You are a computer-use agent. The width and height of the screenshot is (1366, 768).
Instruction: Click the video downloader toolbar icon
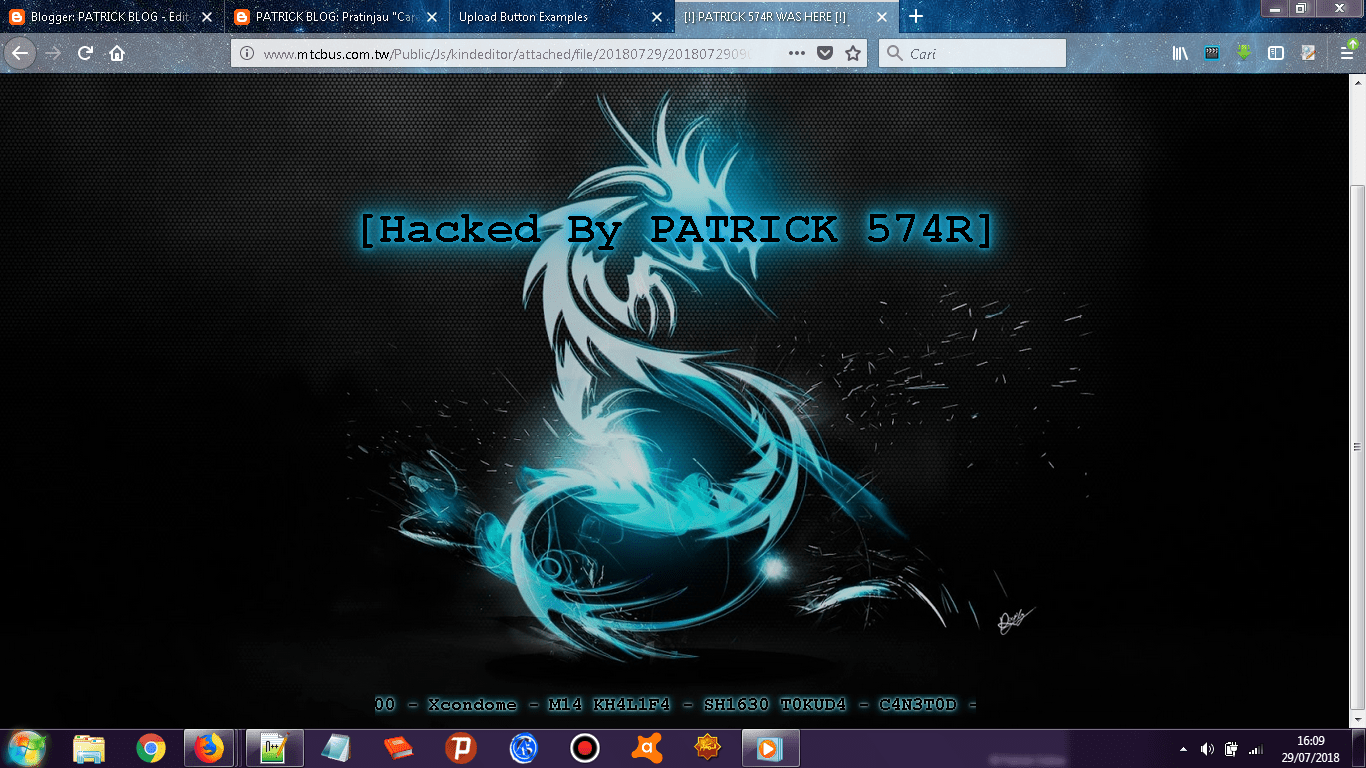click(1211, 53)
